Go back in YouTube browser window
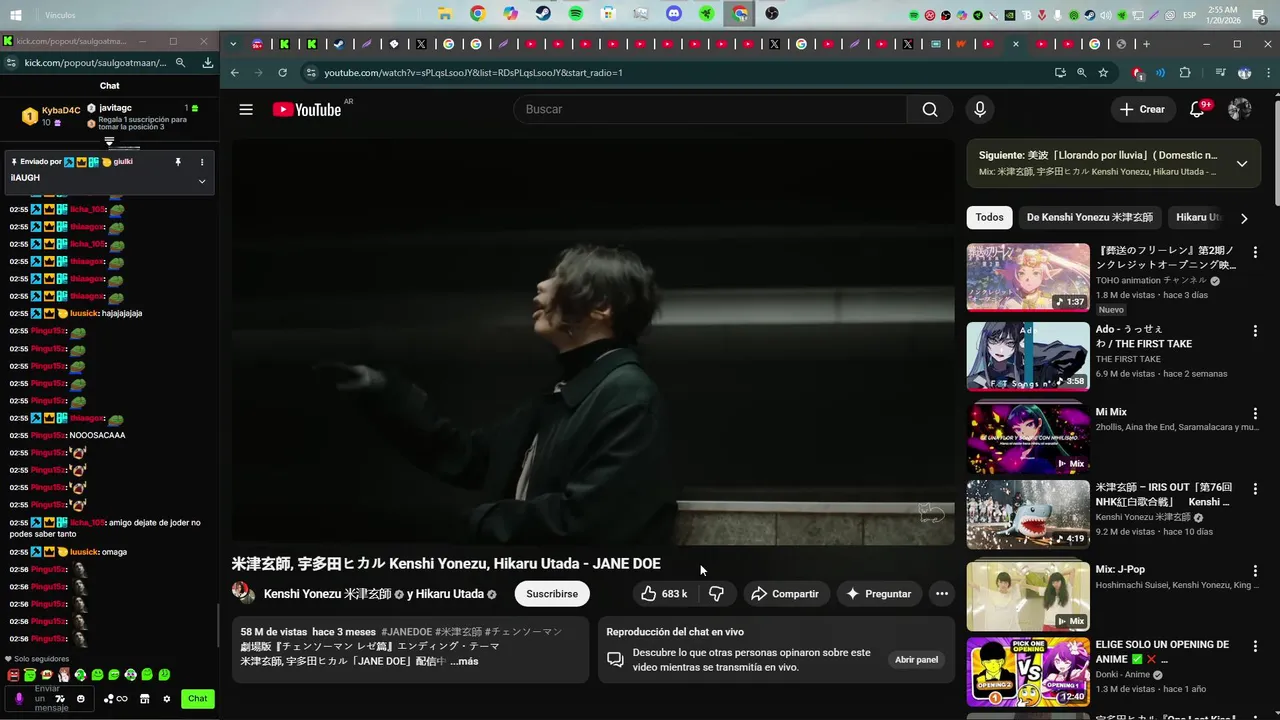Viewport: 1280px width, 720px height. tap(235, 73)
